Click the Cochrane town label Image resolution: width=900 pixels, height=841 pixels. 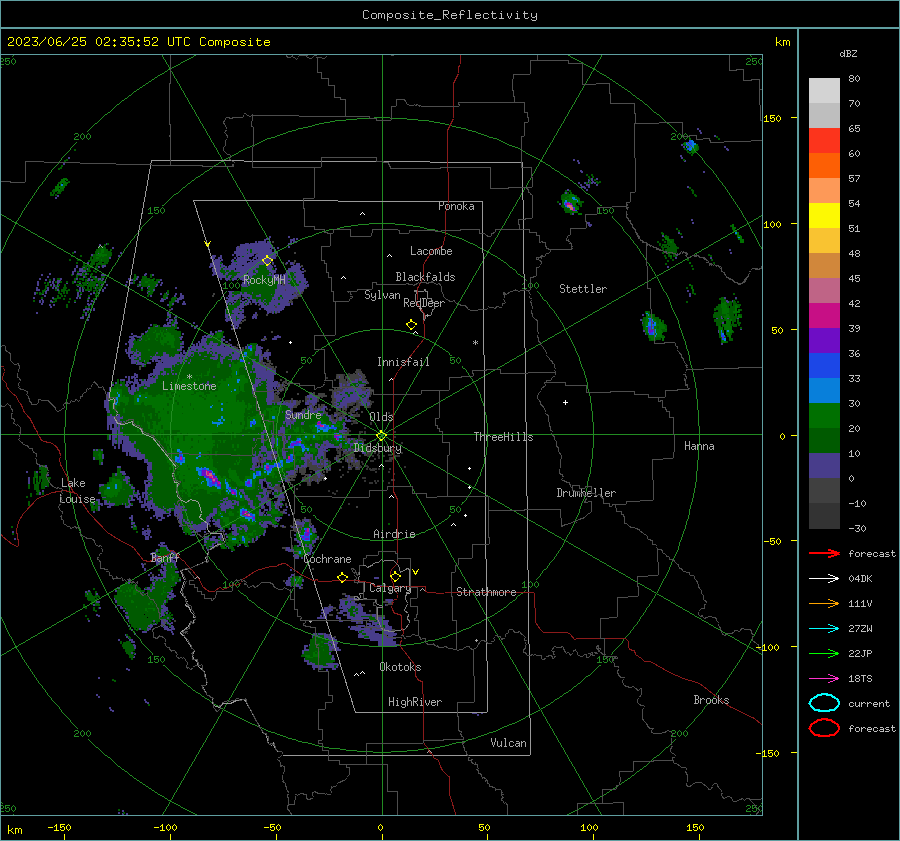(327, 559)
